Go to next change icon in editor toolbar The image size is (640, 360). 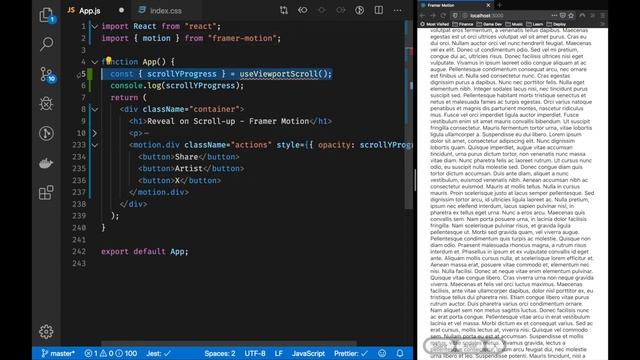pyautogui.click(x=340, y=10)
